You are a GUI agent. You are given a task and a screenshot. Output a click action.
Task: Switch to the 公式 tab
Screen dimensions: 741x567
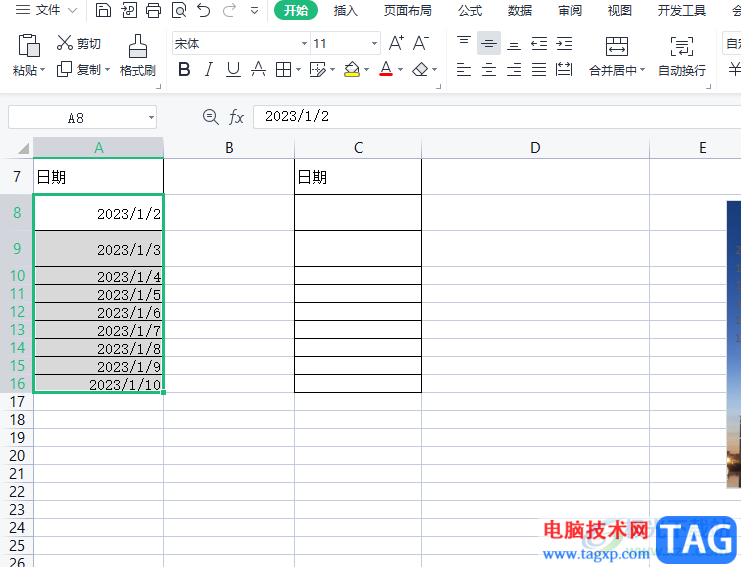click(470, 10)
